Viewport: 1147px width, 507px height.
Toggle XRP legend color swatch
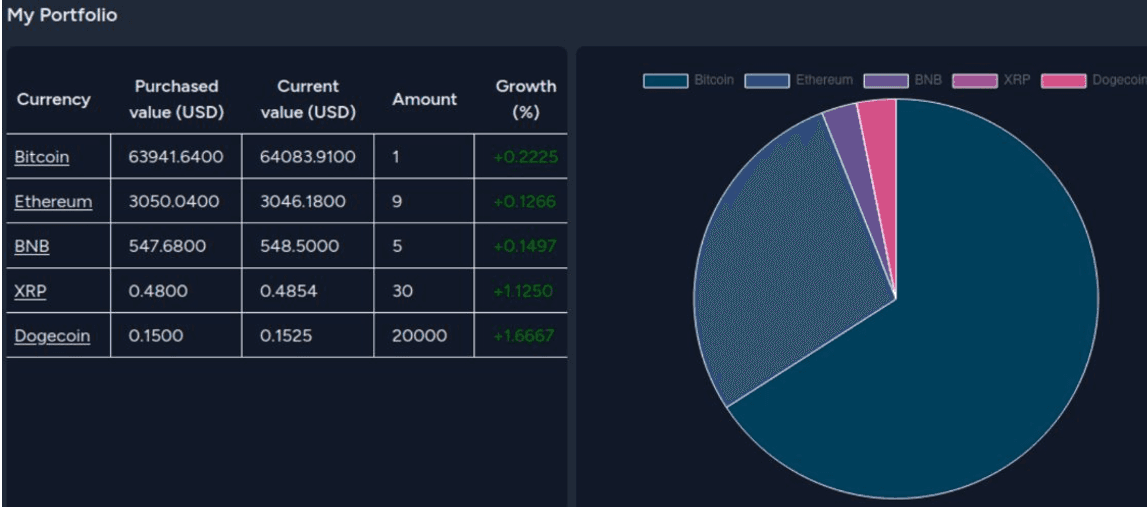point(975,80)
